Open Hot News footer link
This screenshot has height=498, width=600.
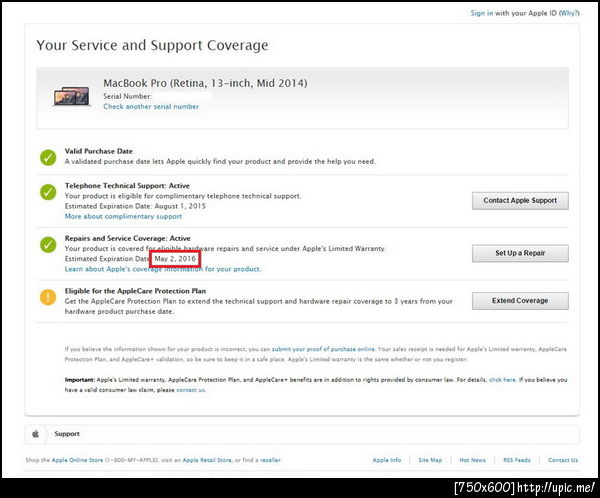(x=472, y=460)
